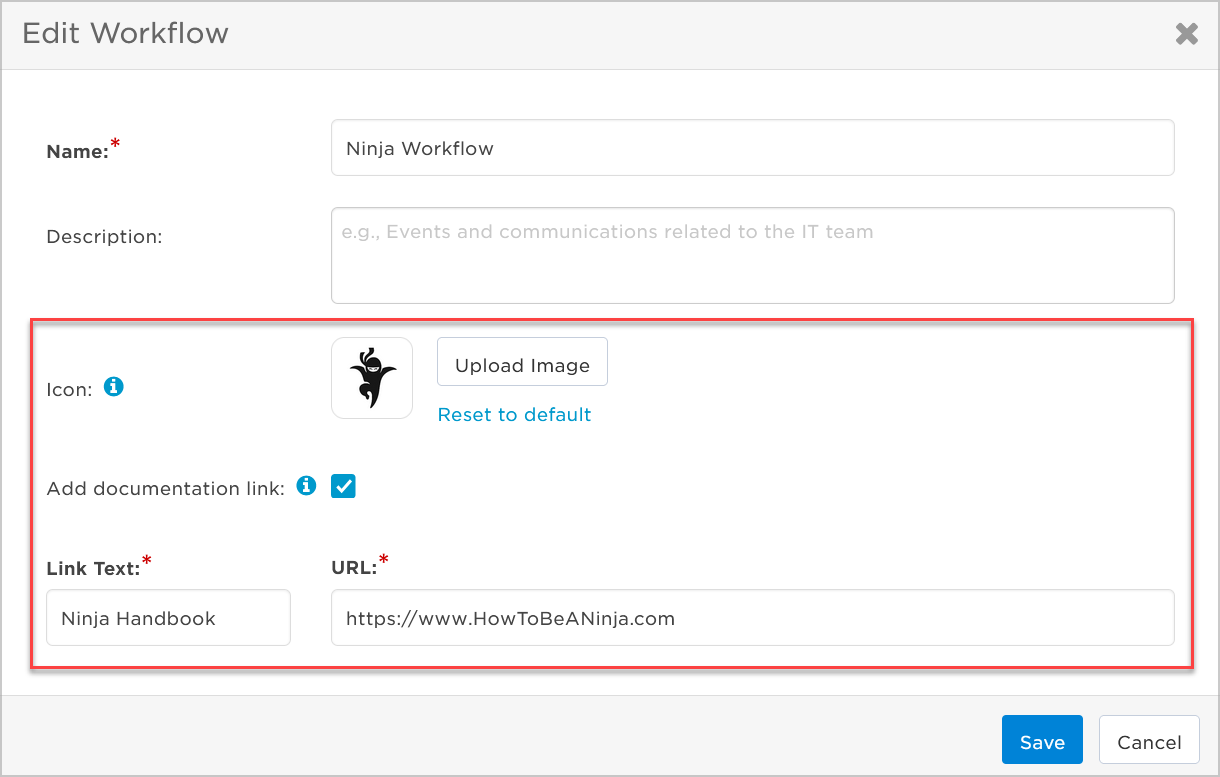Click the Reset to default link
Screen dimensions: 1220x777
pos(514,414)
